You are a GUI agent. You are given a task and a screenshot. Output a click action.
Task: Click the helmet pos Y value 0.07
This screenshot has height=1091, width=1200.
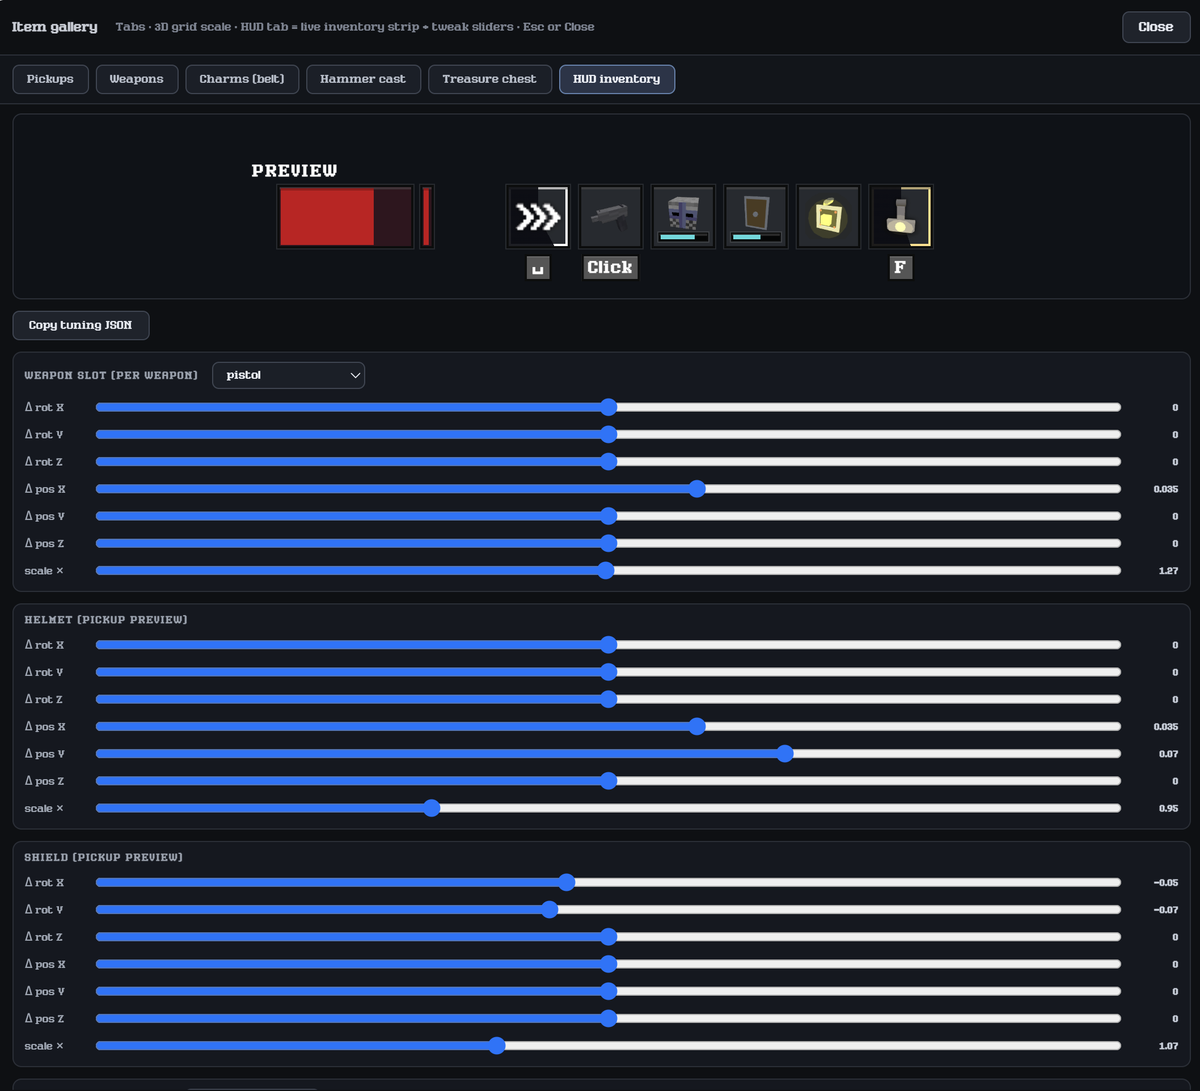tap(1168, 754)
